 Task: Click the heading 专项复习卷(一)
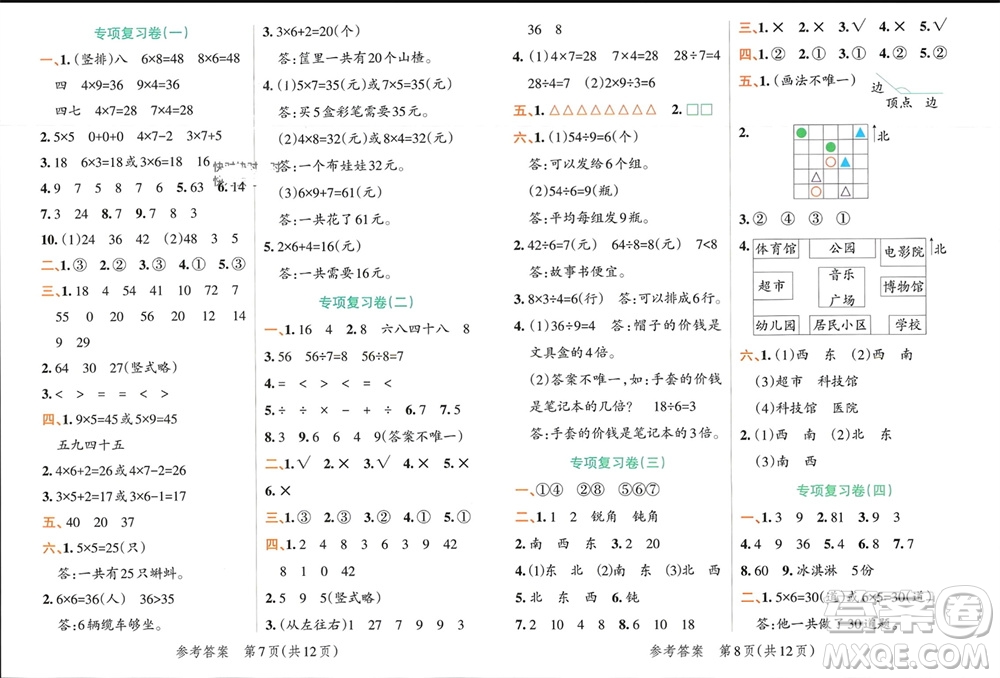pyautogui.click(x=141, y=33)
